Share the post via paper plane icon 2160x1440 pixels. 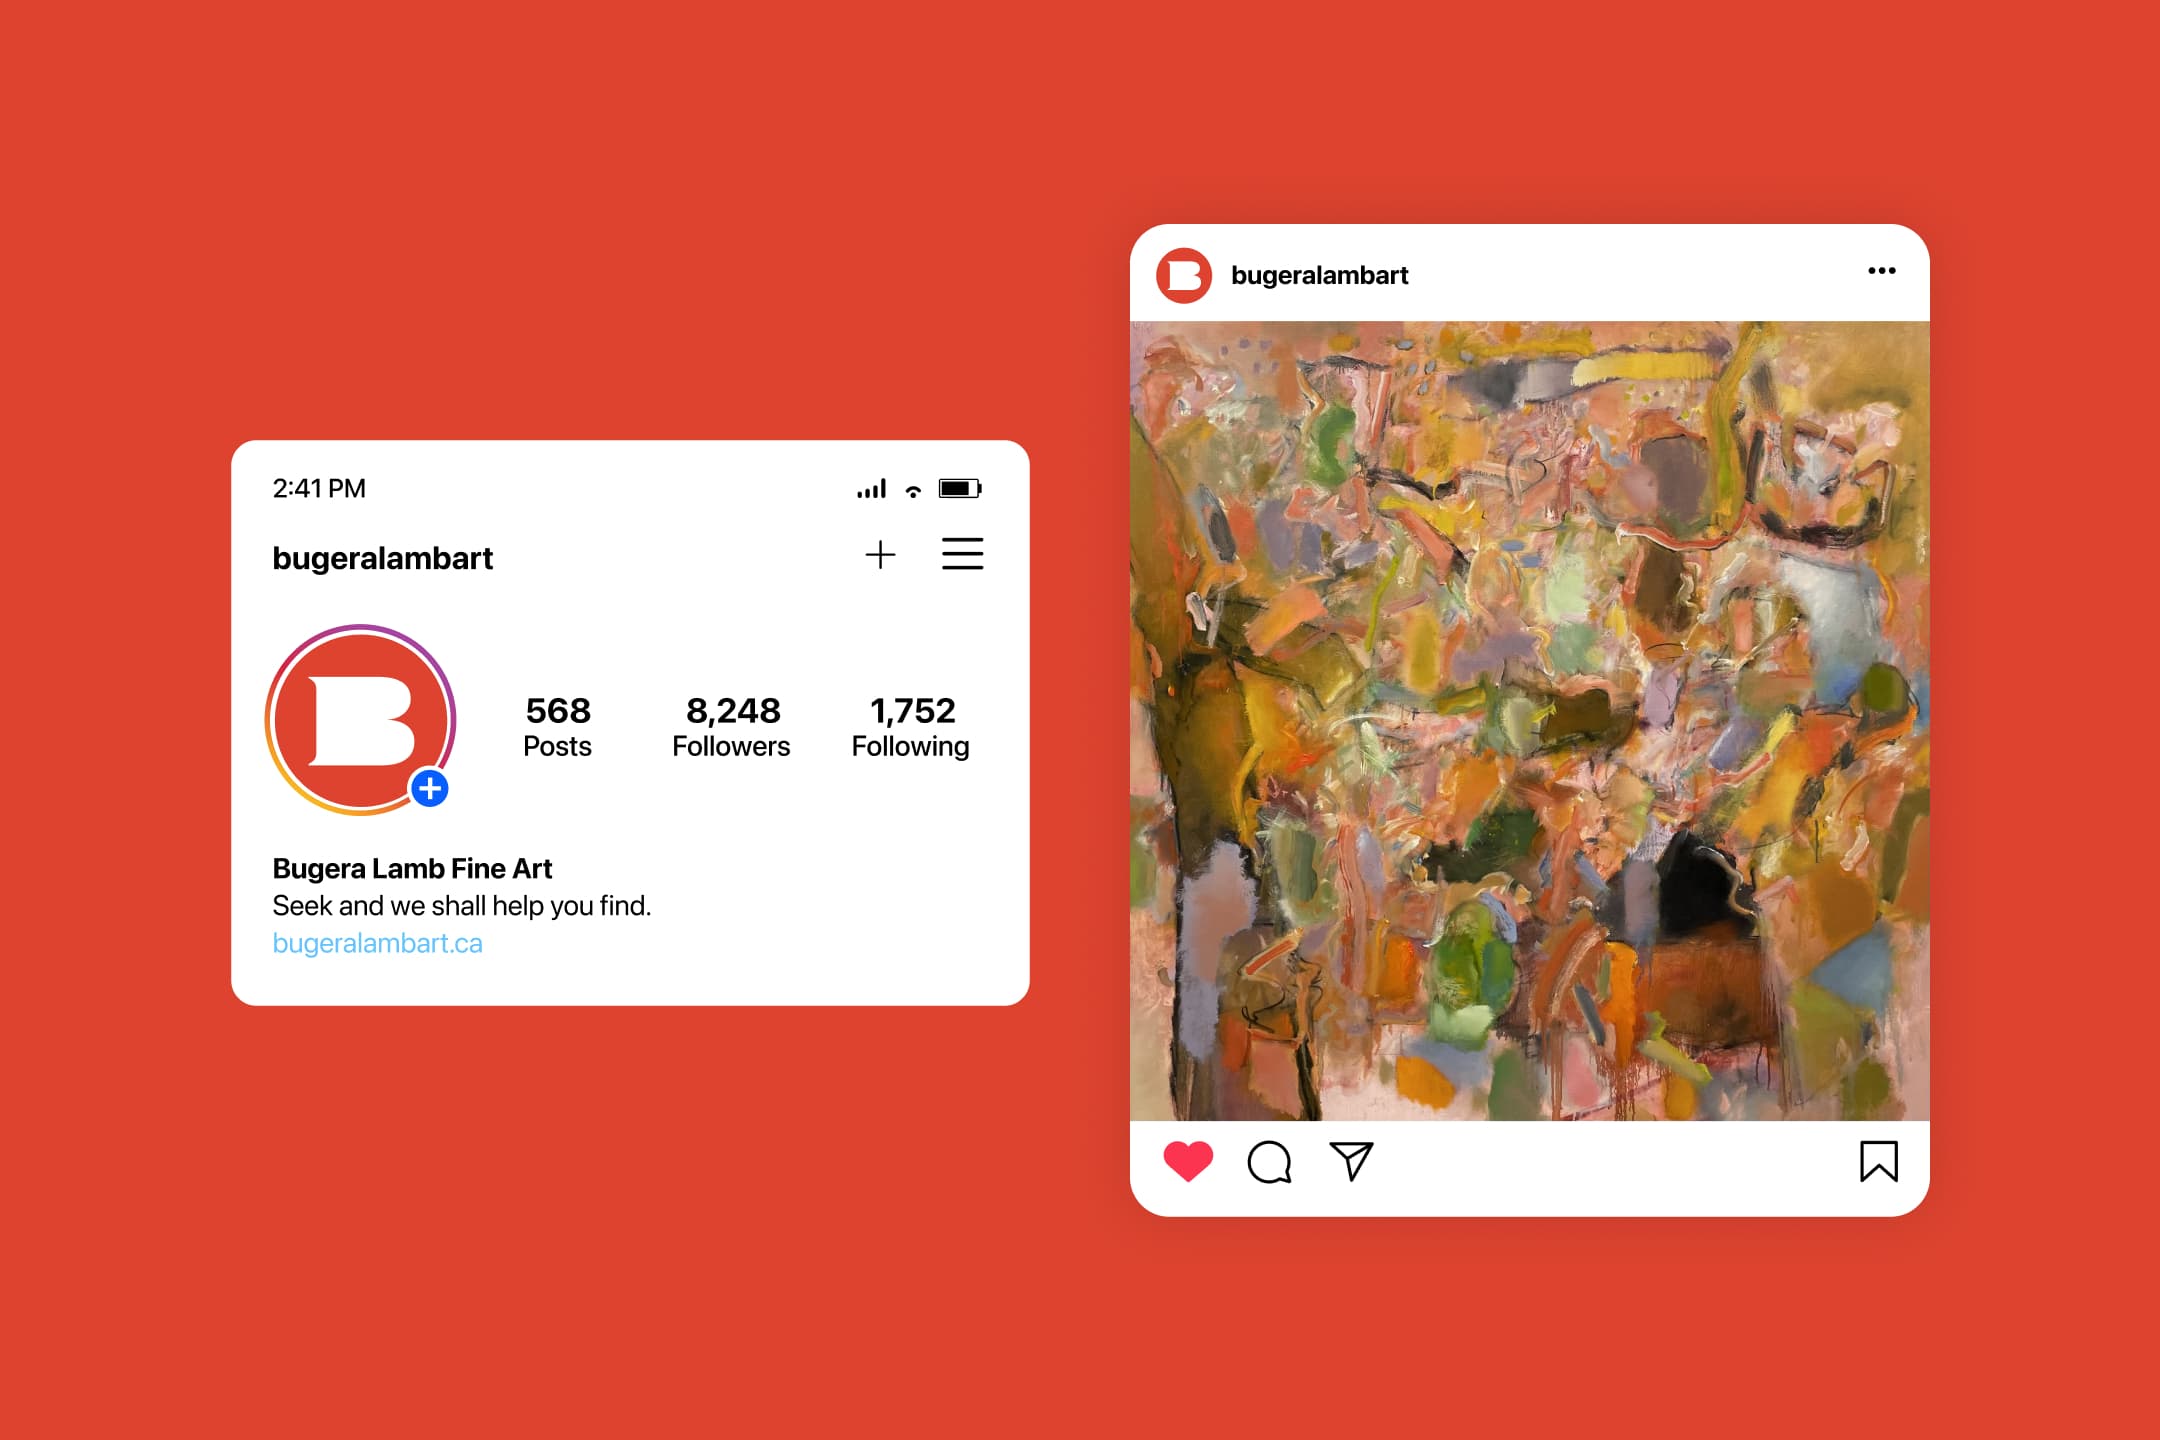(1352, 1161)
